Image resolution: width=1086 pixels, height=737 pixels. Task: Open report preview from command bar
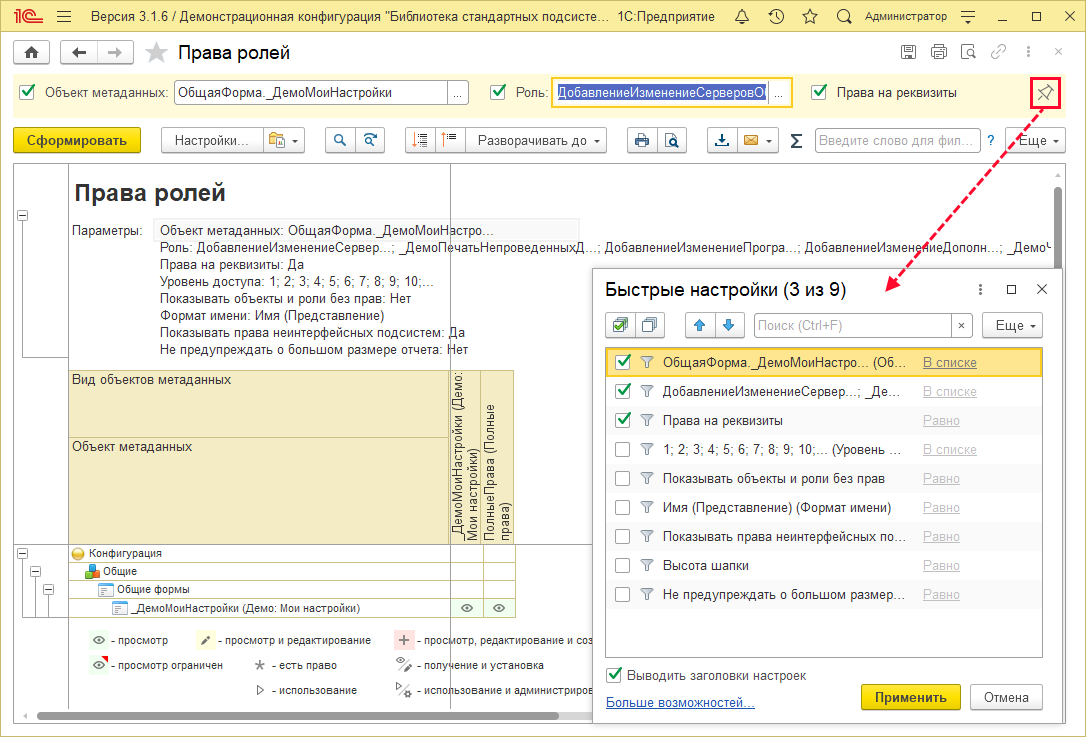pyautogui.click(x=672, y=141)
